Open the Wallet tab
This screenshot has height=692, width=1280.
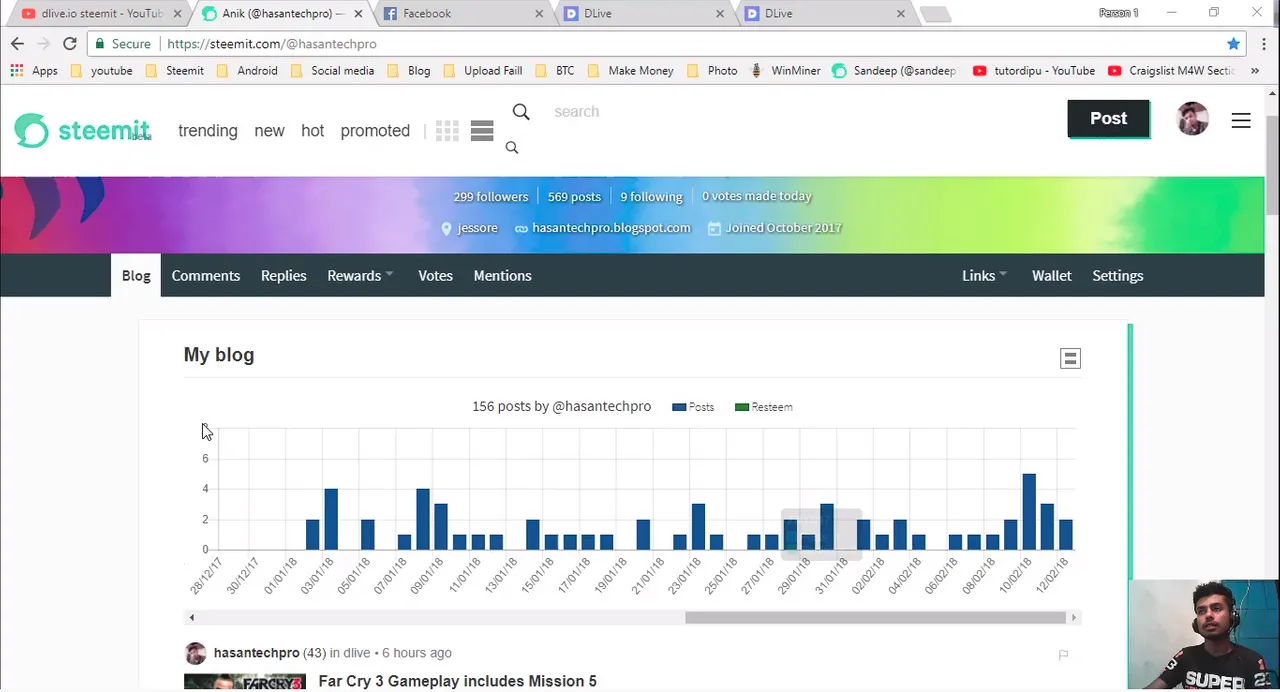(x=1052, y=276)
